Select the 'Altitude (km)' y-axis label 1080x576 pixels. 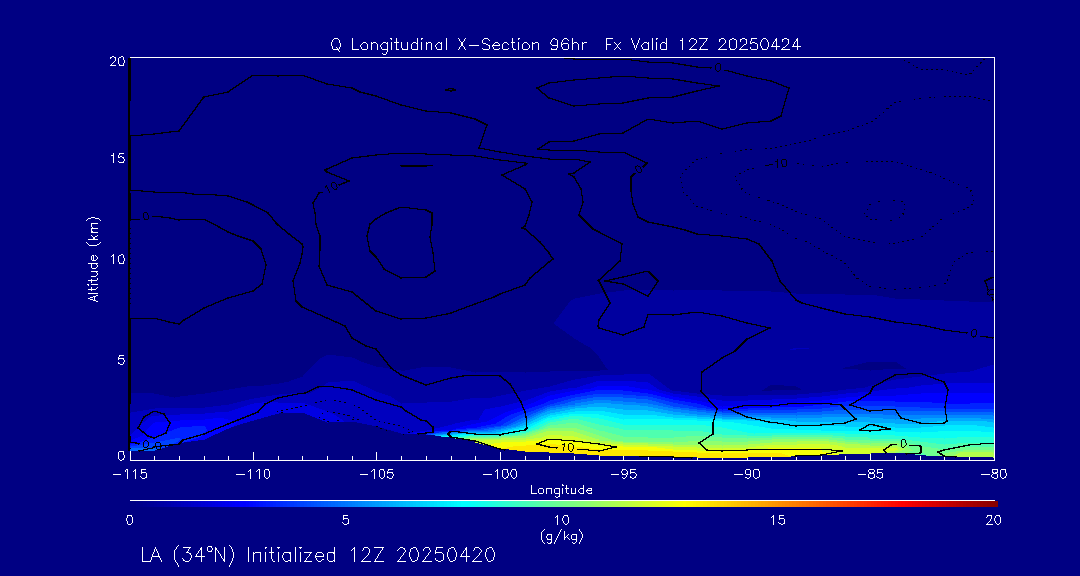[94, 258]
